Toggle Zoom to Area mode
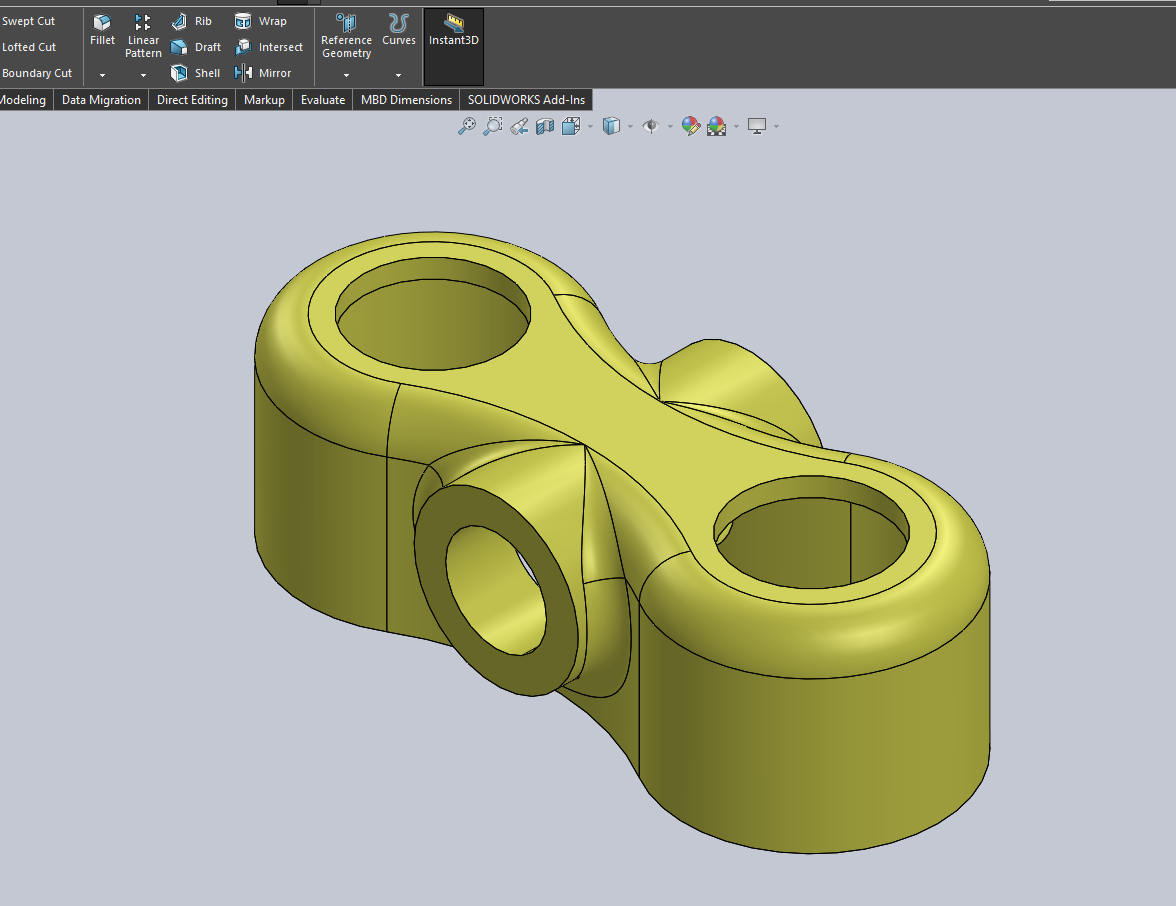The image size is (1176, 906). coord(492,126)
